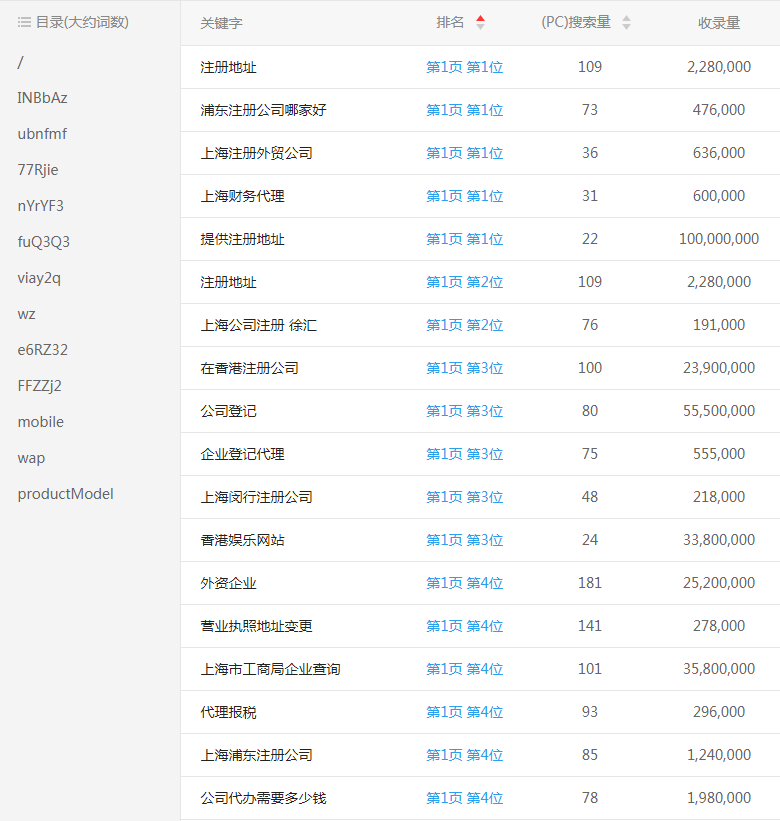The height and width of the screenshot is (821, 780).
Task: Switch to the mobile directory
Action: 40,422
